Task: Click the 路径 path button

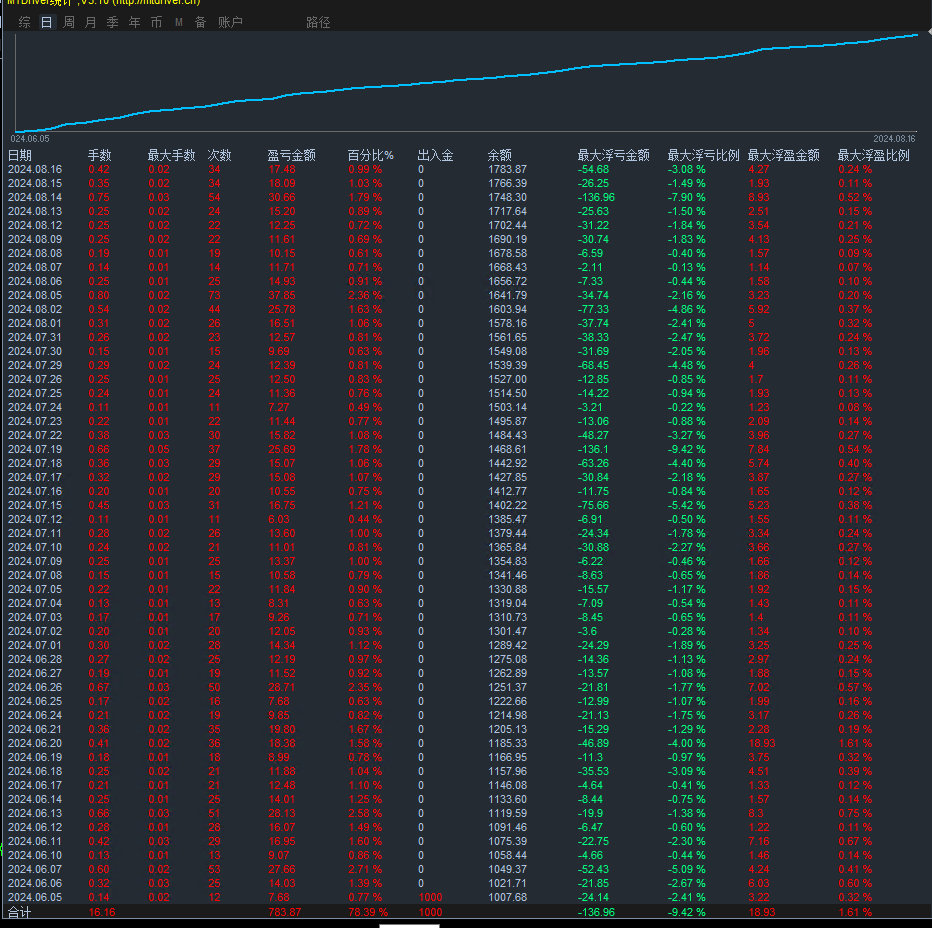Action: tap(318, 22)
